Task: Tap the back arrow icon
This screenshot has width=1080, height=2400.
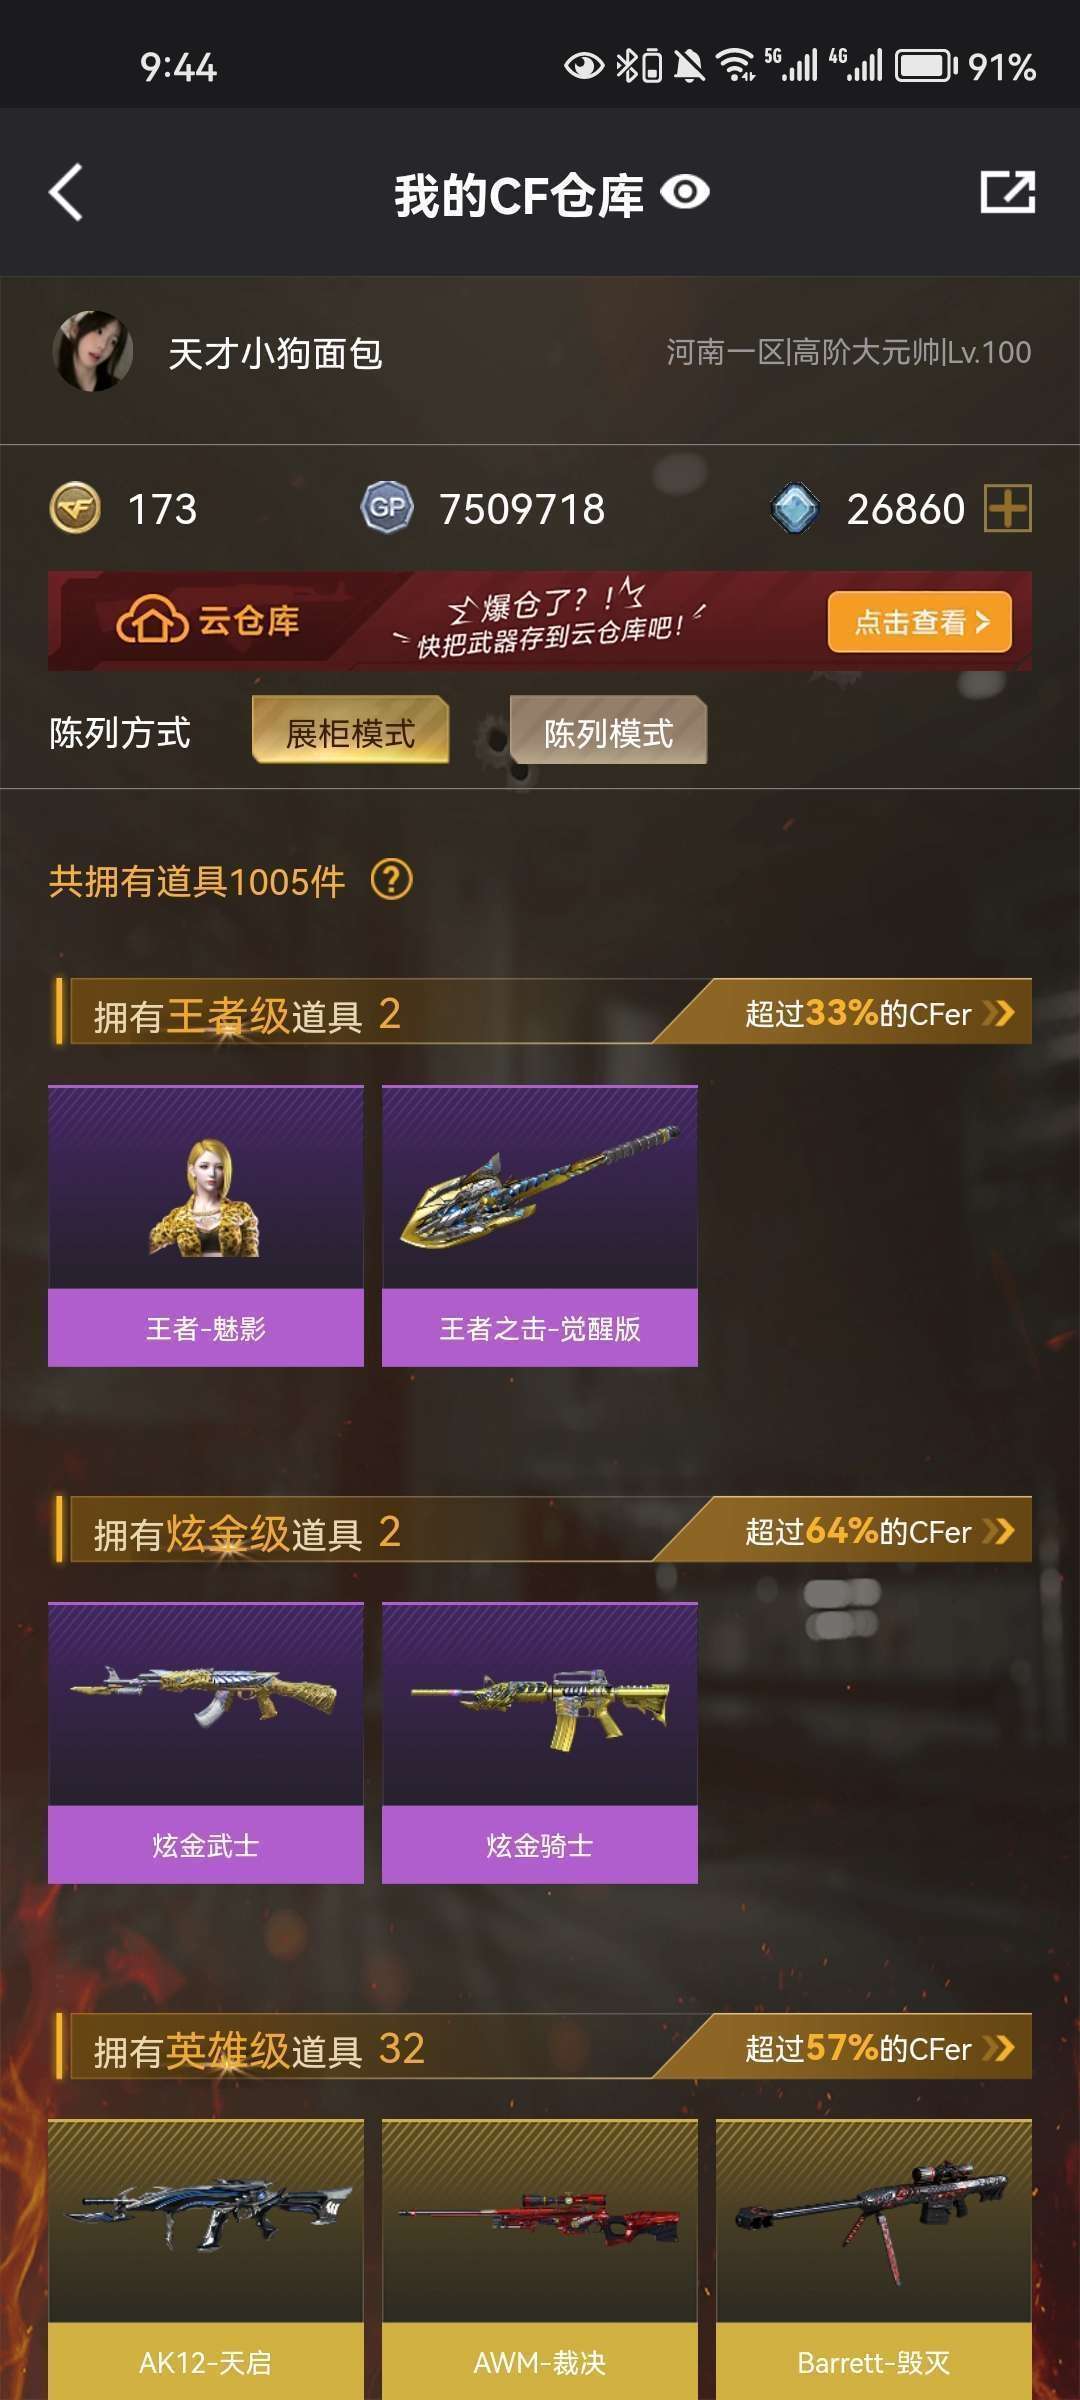Action: click(66, 192)
